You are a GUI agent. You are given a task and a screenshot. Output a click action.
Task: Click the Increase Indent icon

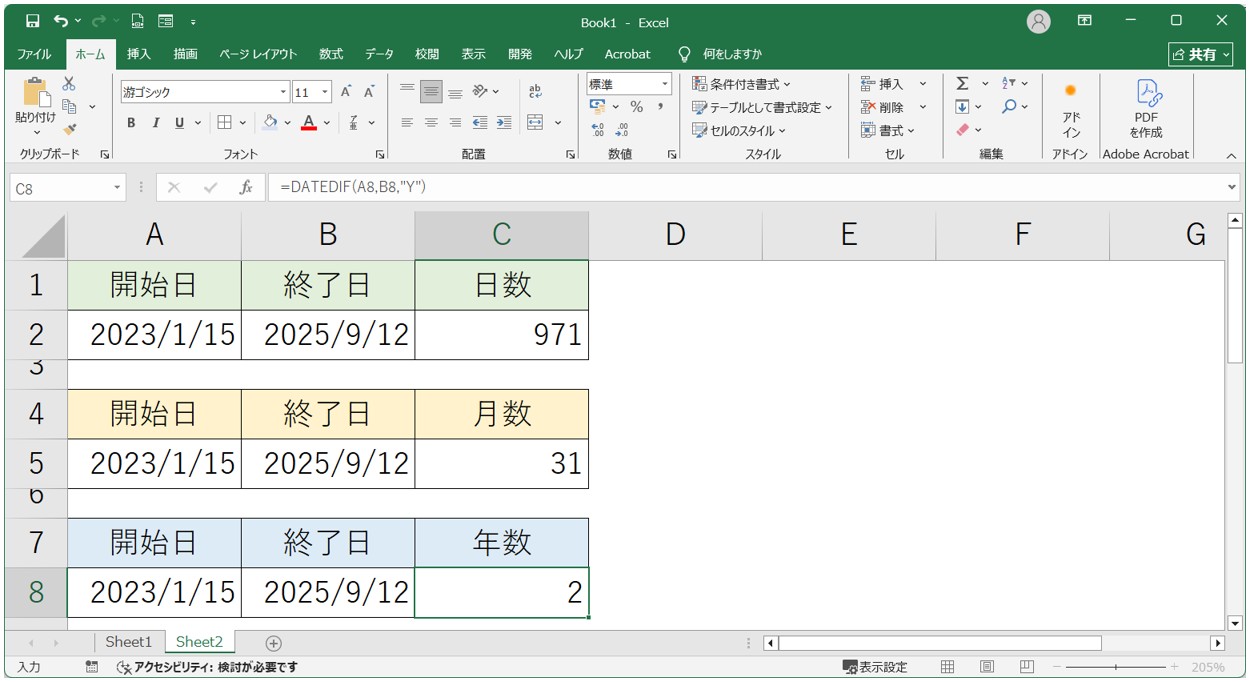click(x=504, y=122)
